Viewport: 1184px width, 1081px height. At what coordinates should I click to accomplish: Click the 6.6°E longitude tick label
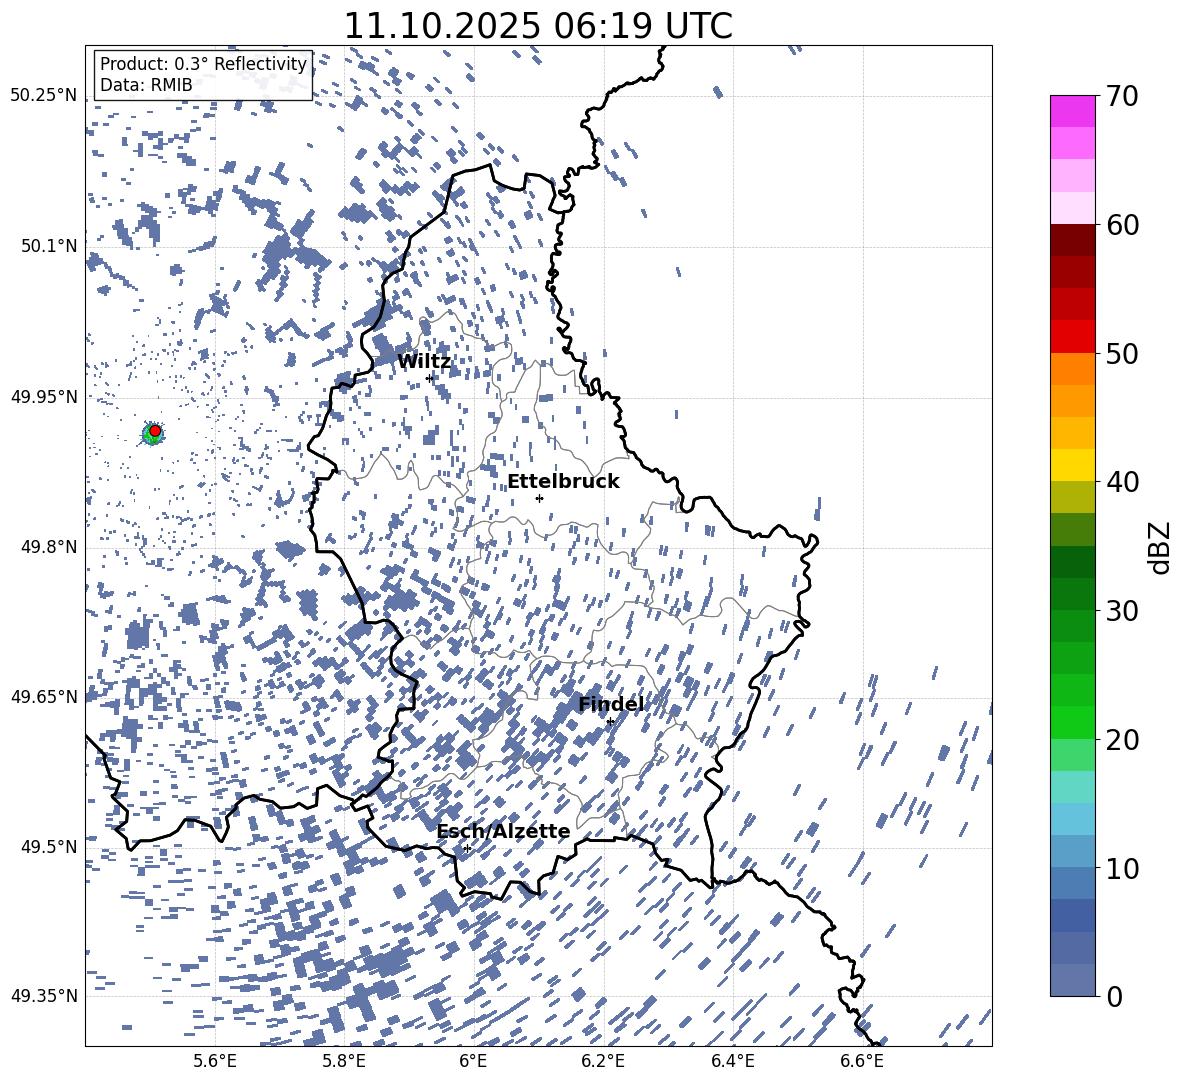tap(862, 1061)
